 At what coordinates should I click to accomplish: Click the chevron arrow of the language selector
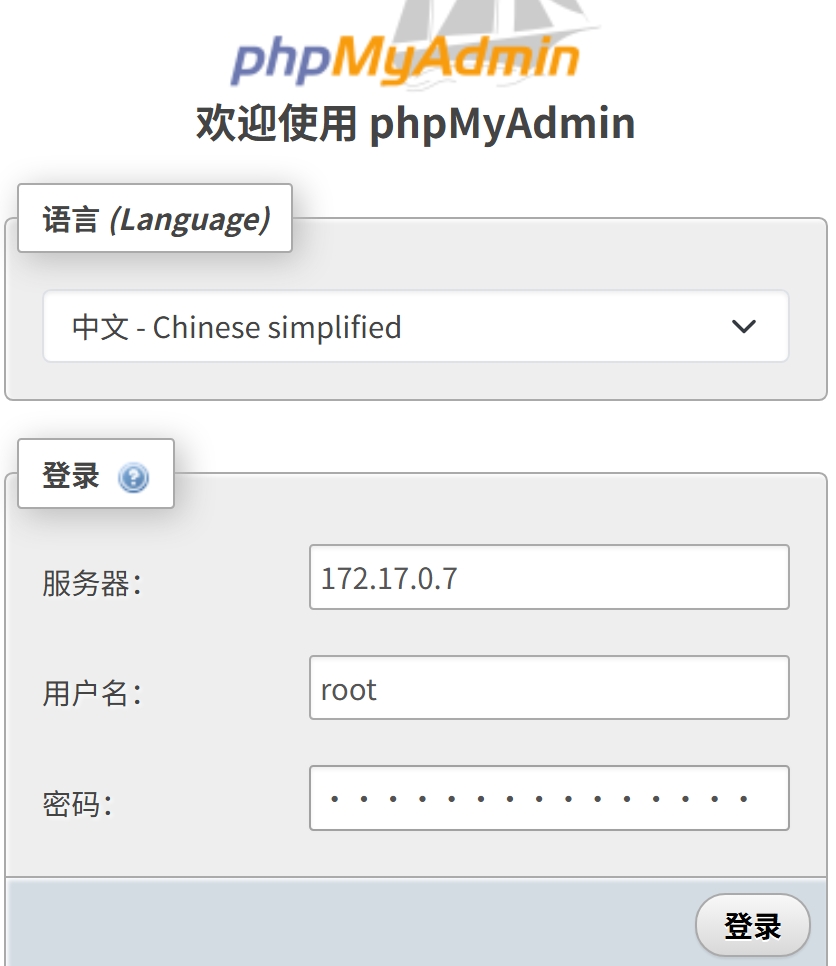[743, 326]
